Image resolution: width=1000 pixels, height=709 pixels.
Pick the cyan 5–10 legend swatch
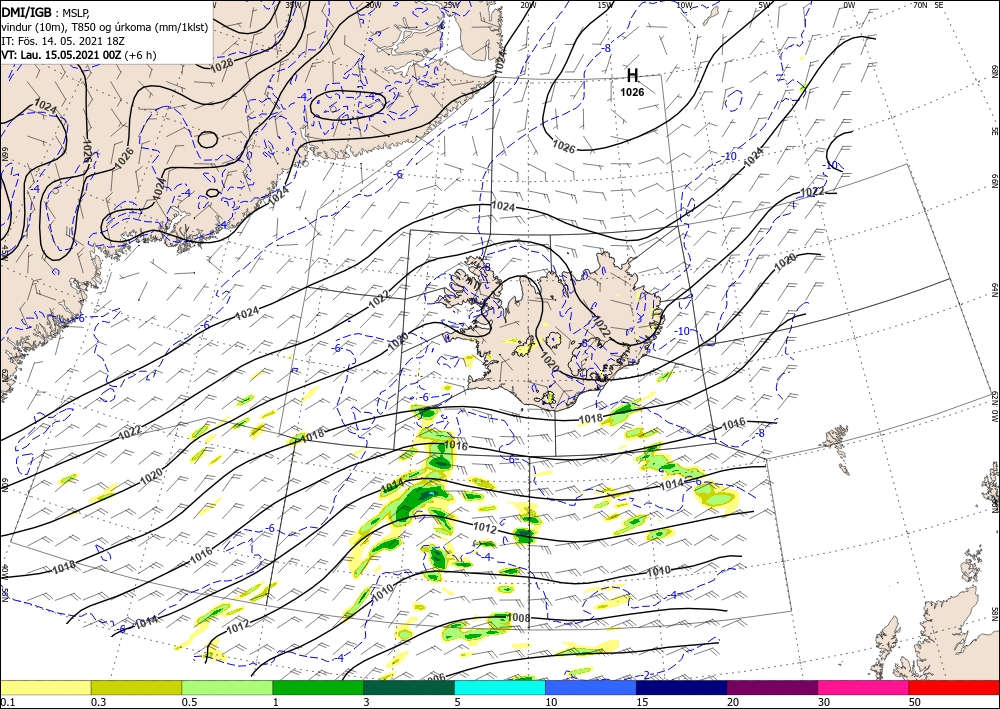pyautogui.click(x=500, y=687)
